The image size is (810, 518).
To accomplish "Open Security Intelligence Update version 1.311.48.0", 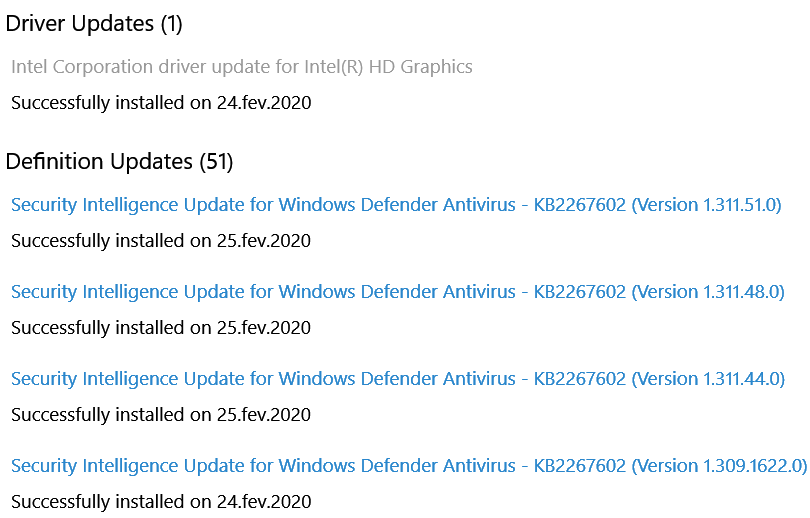I will [395, 292].
